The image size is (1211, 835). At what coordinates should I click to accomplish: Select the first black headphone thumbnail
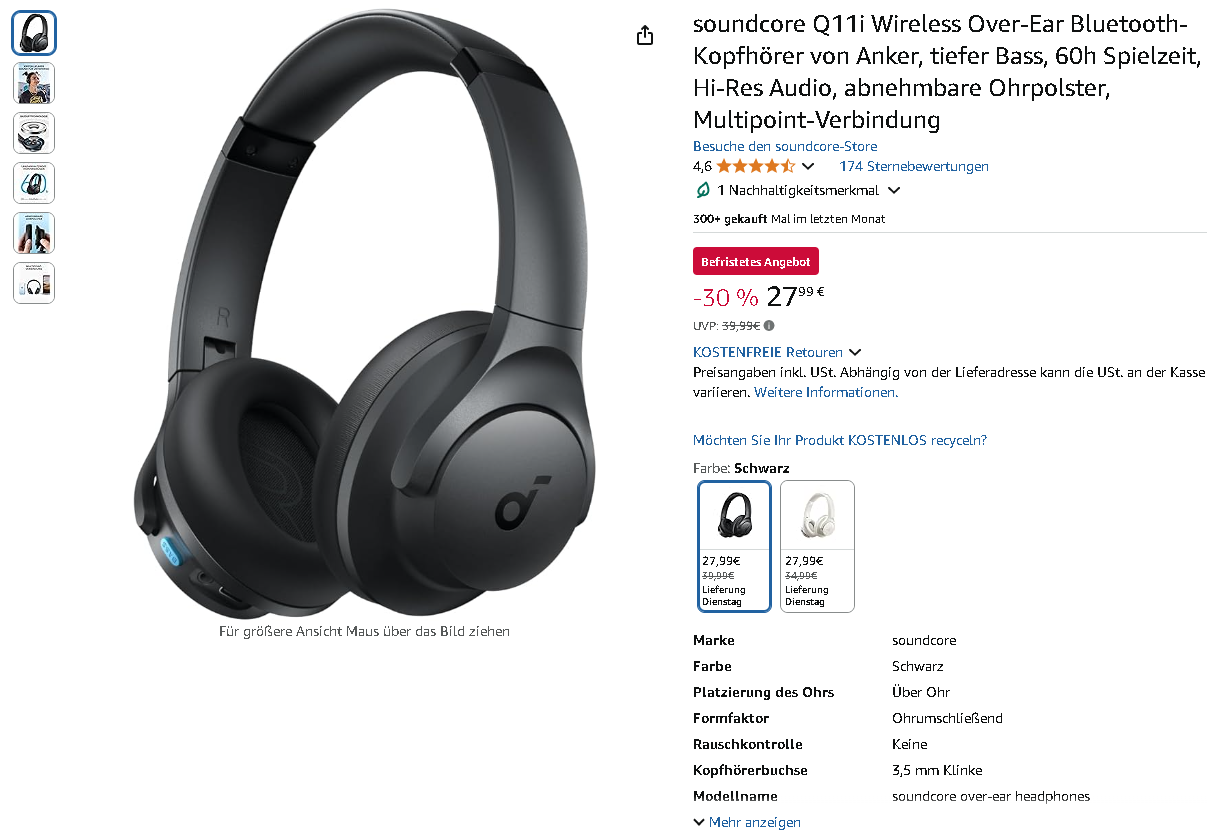tap(34, 33)
